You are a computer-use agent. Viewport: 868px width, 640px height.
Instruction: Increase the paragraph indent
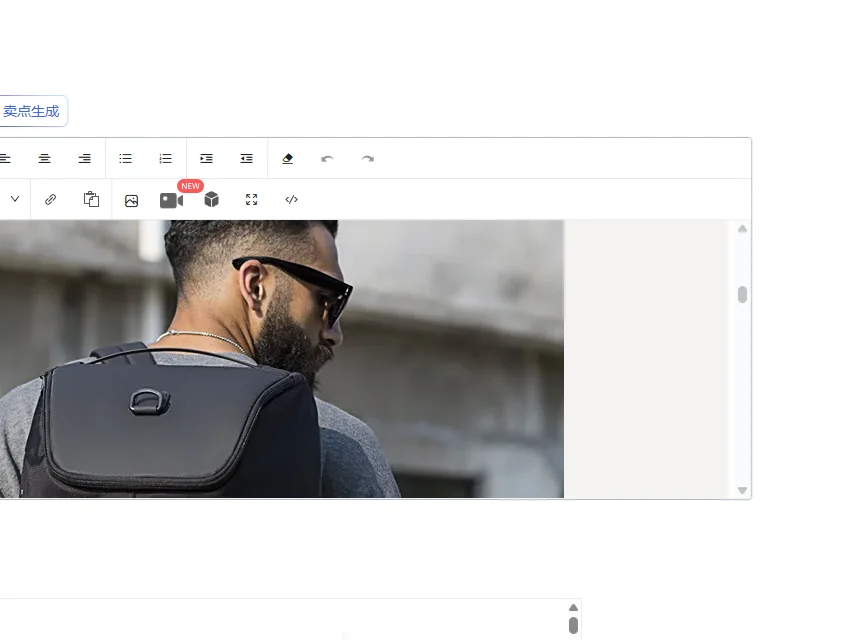point(206,159)
